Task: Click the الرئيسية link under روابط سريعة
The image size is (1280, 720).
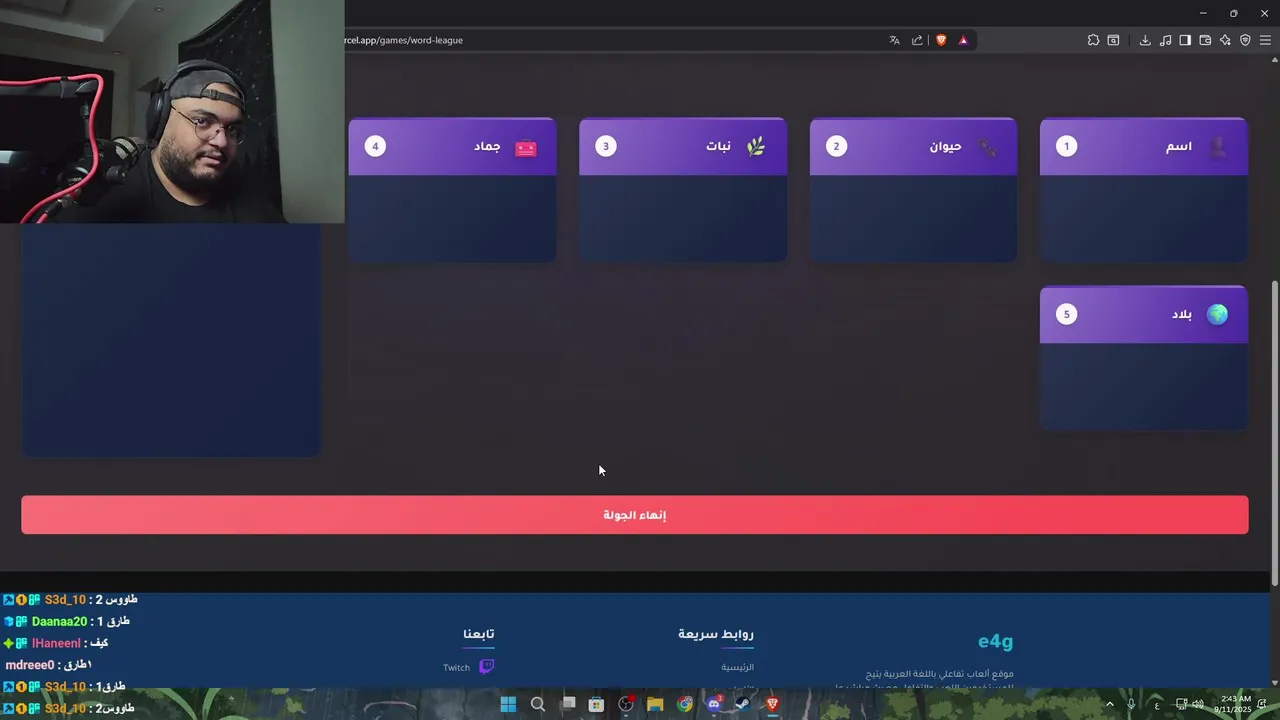Action: [x=738, y=667]
